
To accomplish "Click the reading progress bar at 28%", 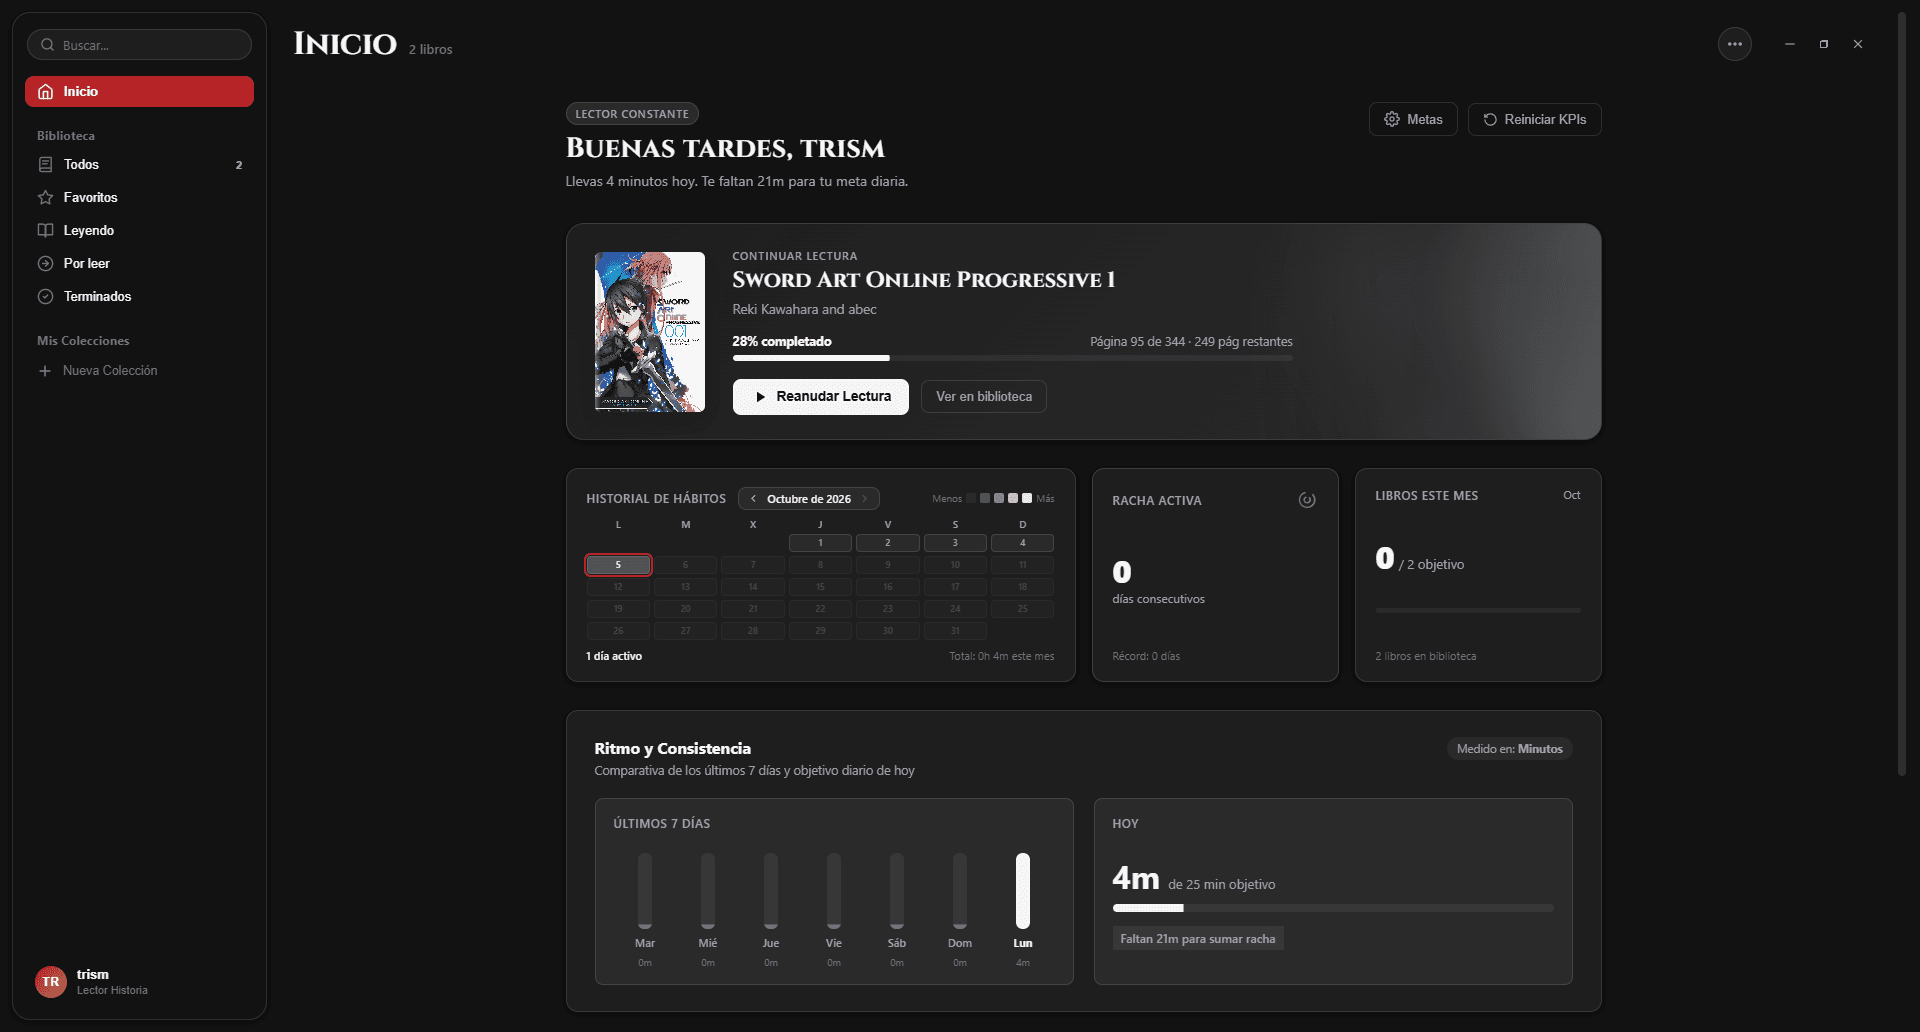I will point(1012,358).
